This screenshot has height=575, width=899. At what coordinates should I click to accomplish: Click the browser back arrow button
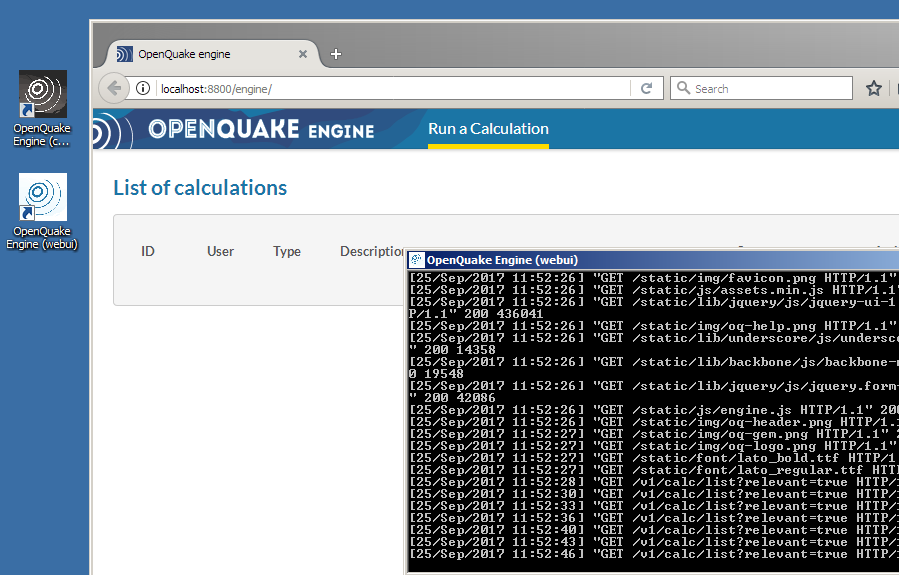click(114, 89)
